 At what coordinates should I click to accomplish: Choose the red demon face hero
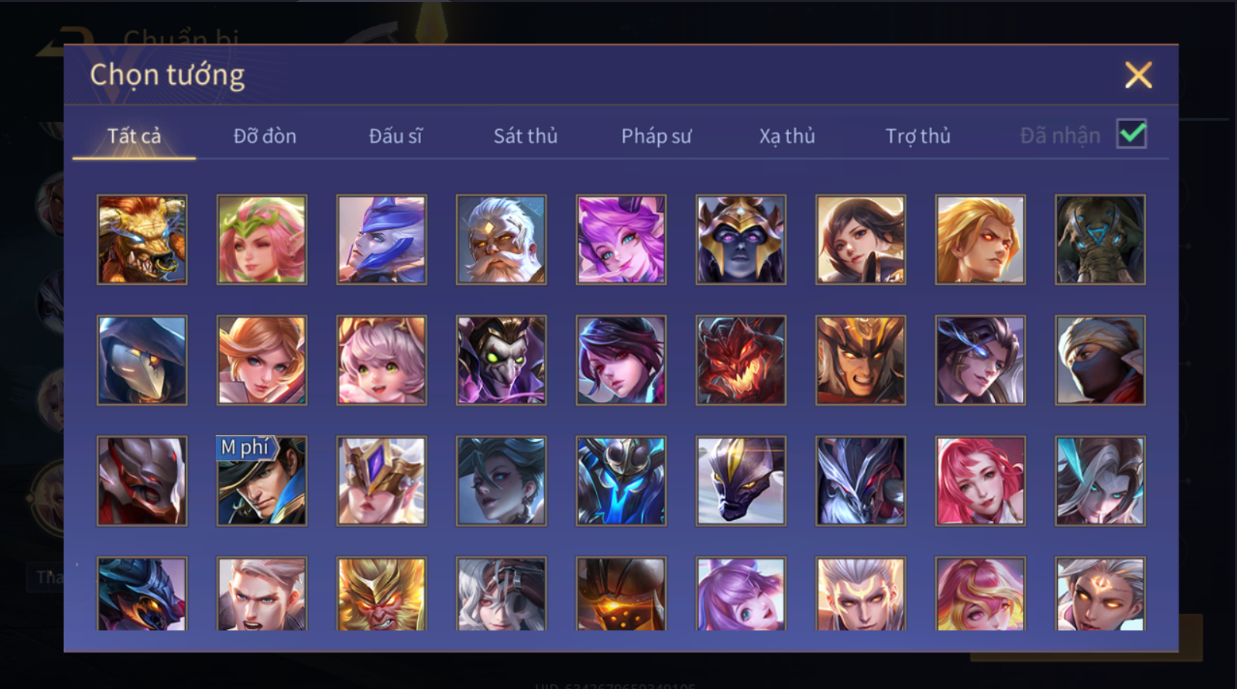741,360
